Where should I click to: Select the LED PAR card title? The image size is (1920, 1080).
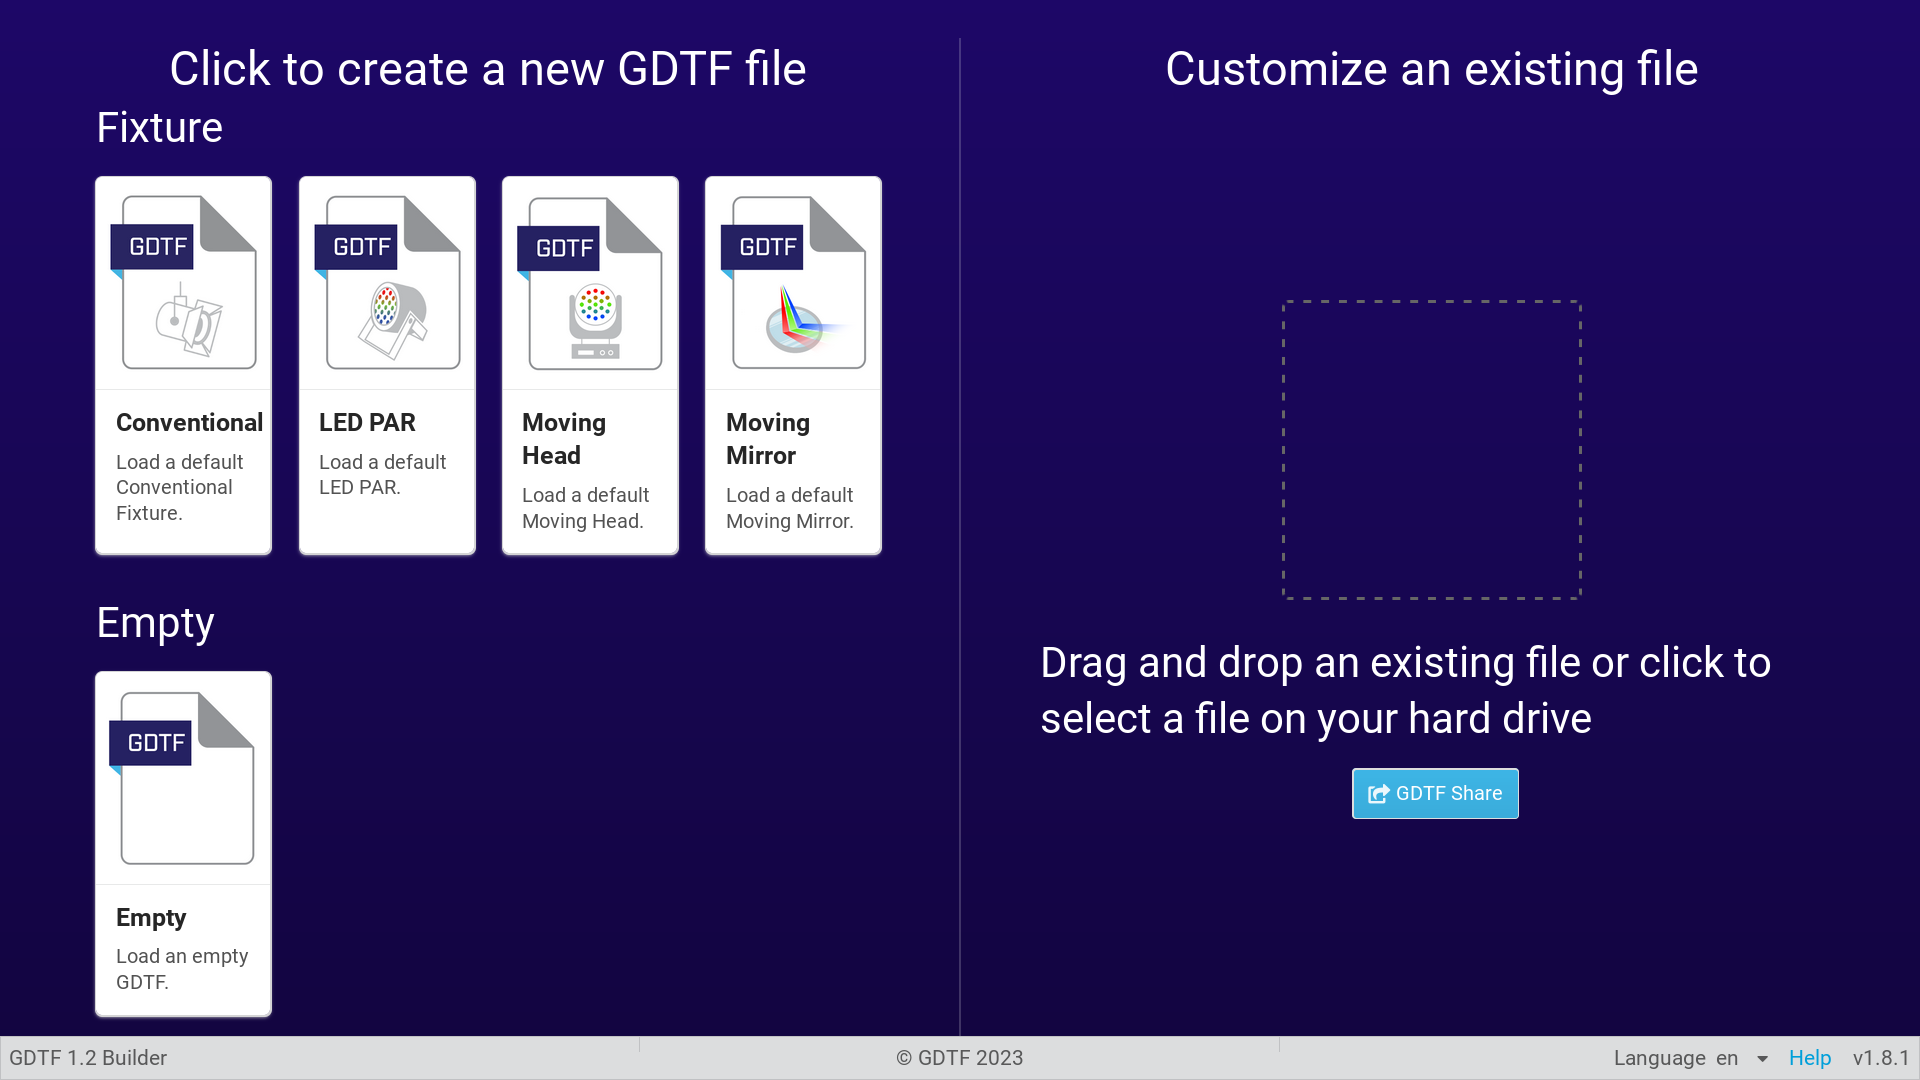(367, 422)
